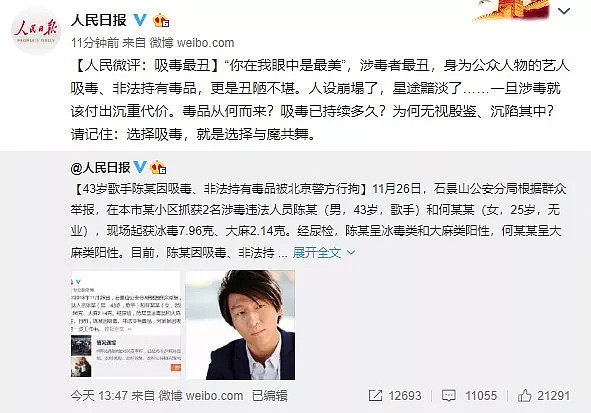This screenshot has width=591, height=413.
Task: Open the post options chevron menu
Action: click(564, 11)
